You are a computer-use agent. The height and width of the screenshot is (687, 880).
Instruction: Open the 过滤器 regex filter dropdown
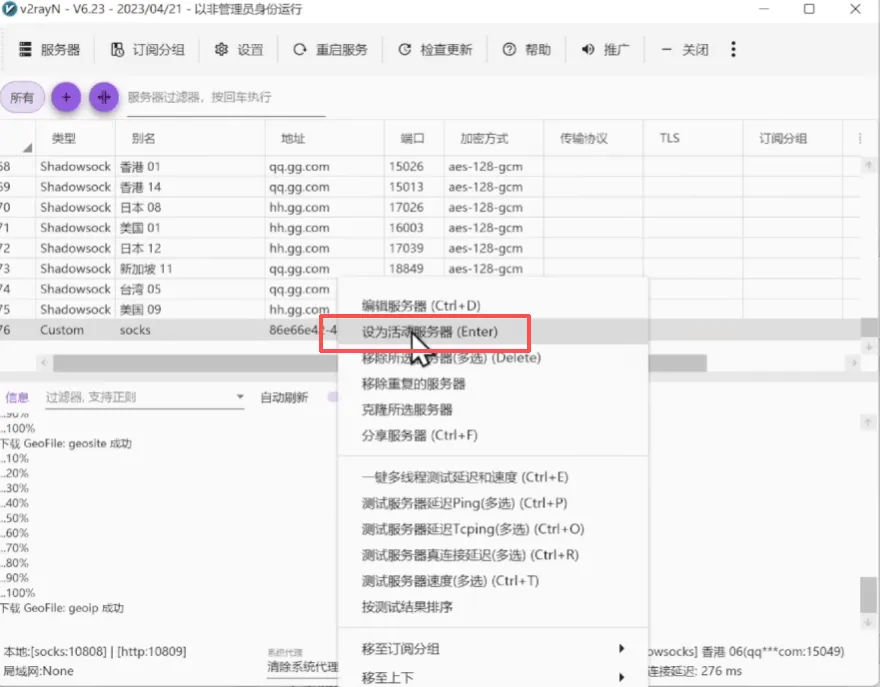(240, 397)
